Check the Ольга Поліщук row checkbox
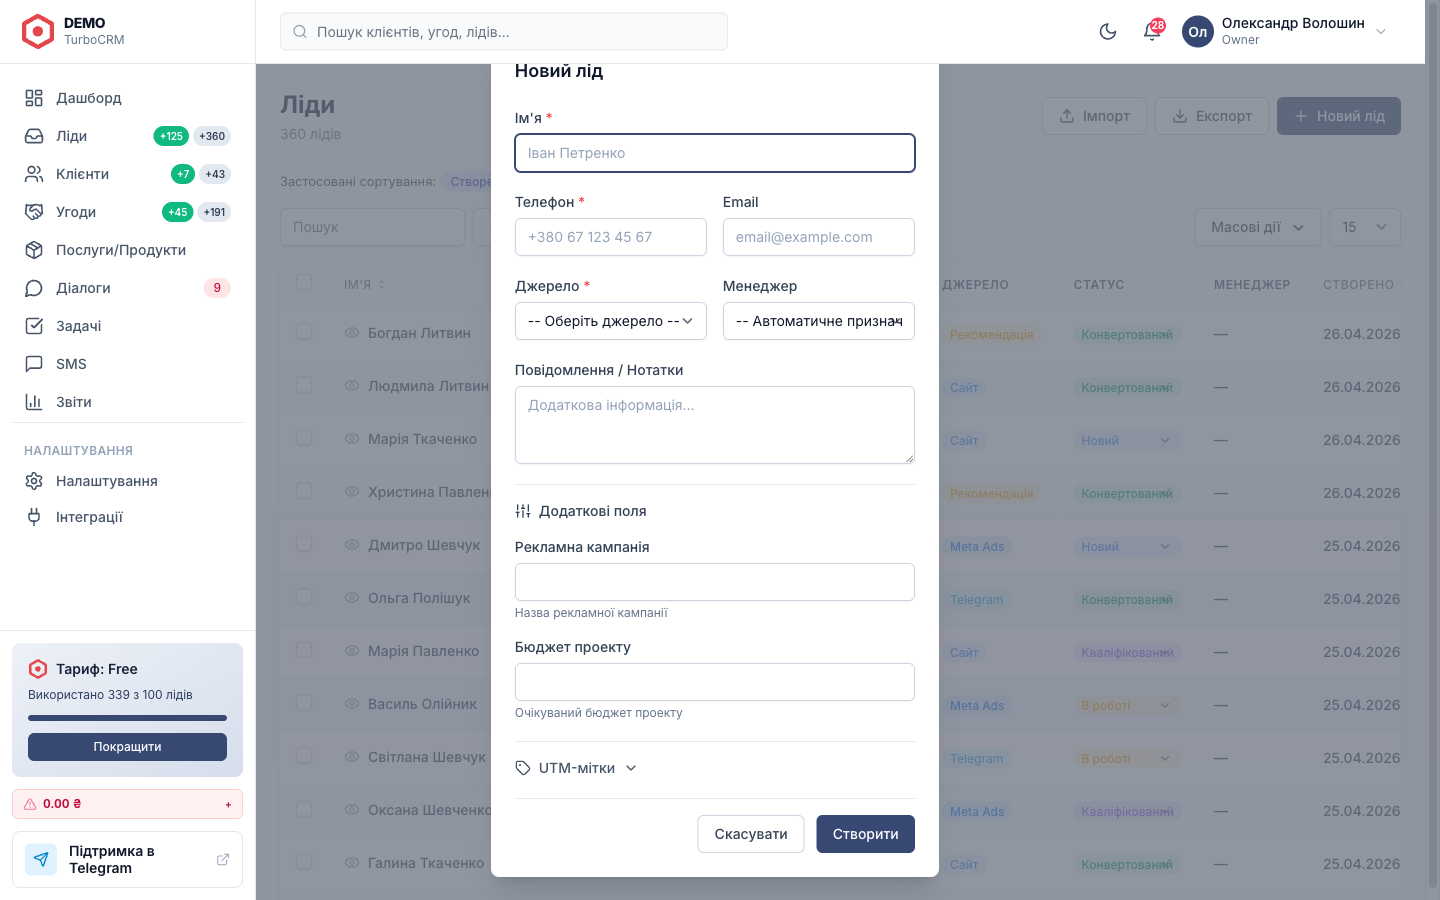This screenshot has width=1440, height=900. [304, 597]
